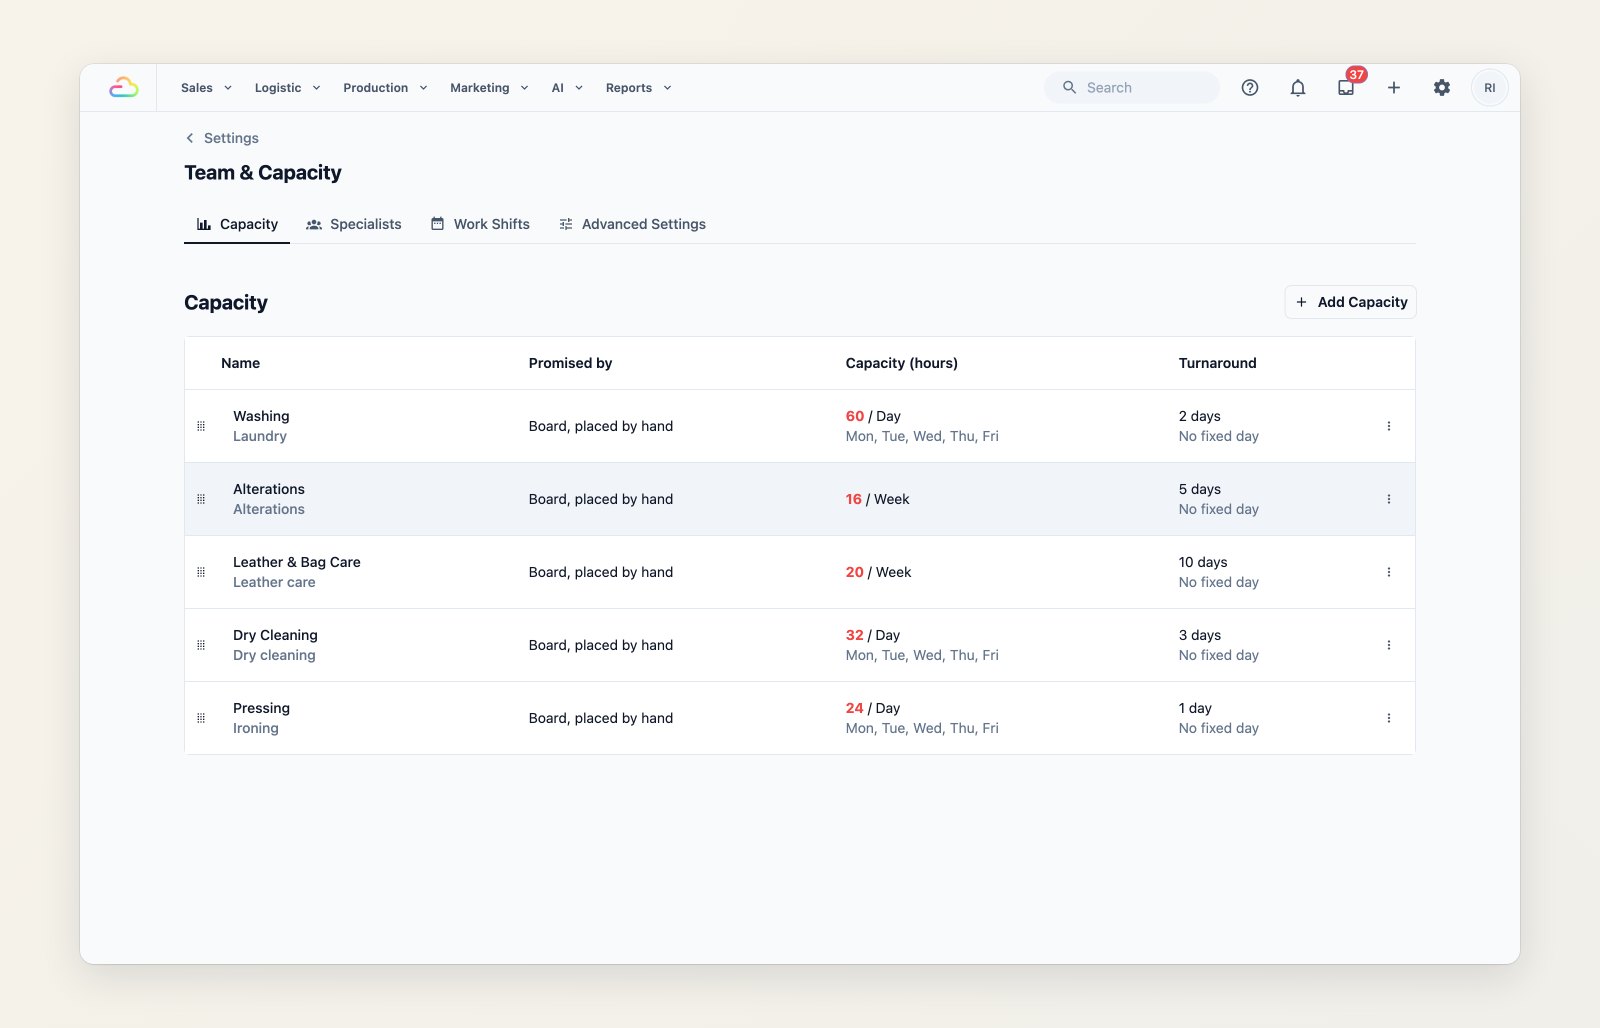1600x1028 pixels.
Task: Click the plus icon in top bar
Action: pyautogui.click(x=1394, y=88)
